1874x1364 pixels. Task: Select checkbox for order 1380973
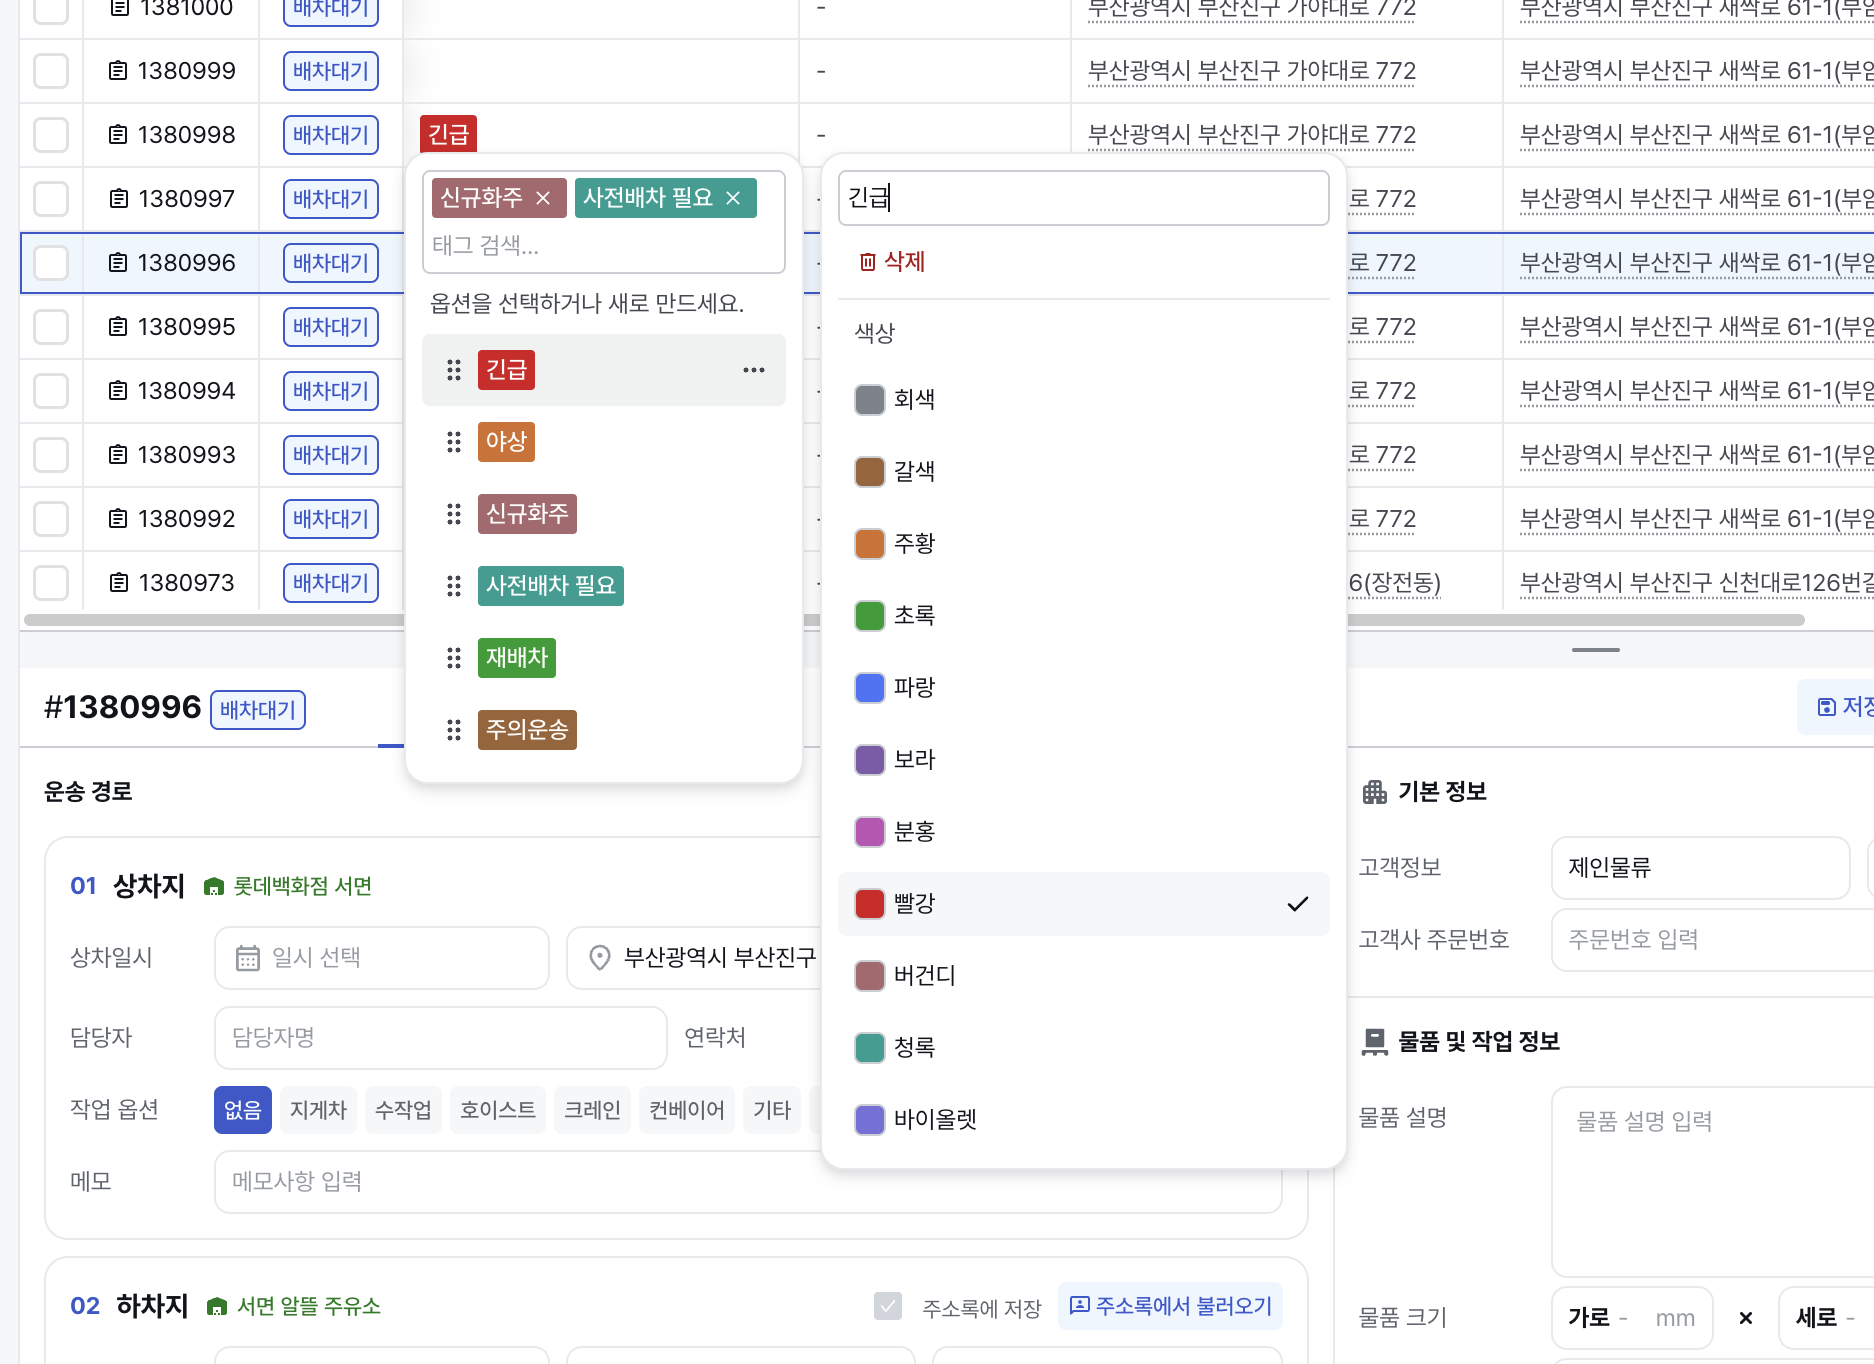(x=51, y=583)
